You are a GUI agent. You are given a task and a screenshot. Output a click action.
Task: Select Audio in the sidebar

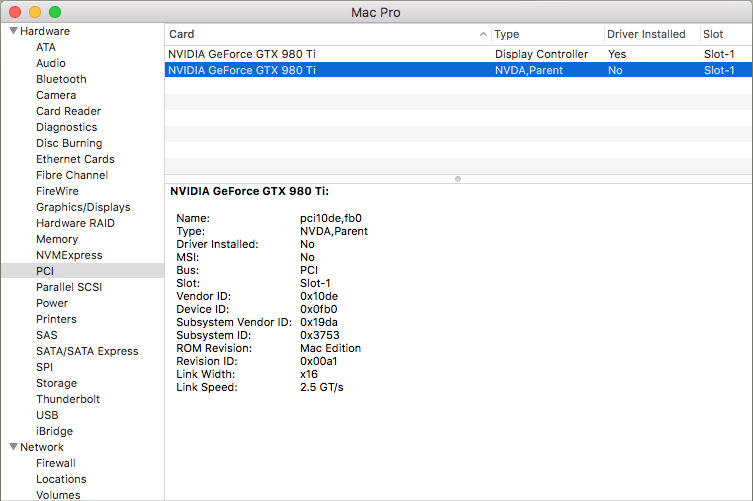click(51, 63)
